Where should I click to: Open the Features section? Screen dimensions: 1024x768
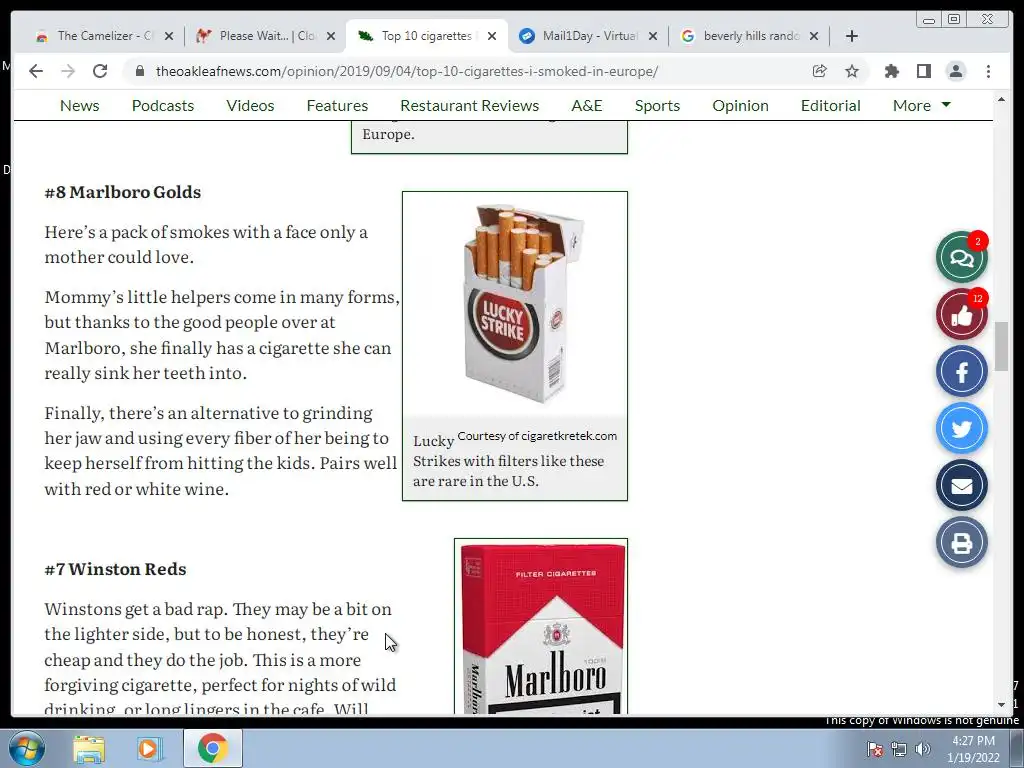point(337,106)
